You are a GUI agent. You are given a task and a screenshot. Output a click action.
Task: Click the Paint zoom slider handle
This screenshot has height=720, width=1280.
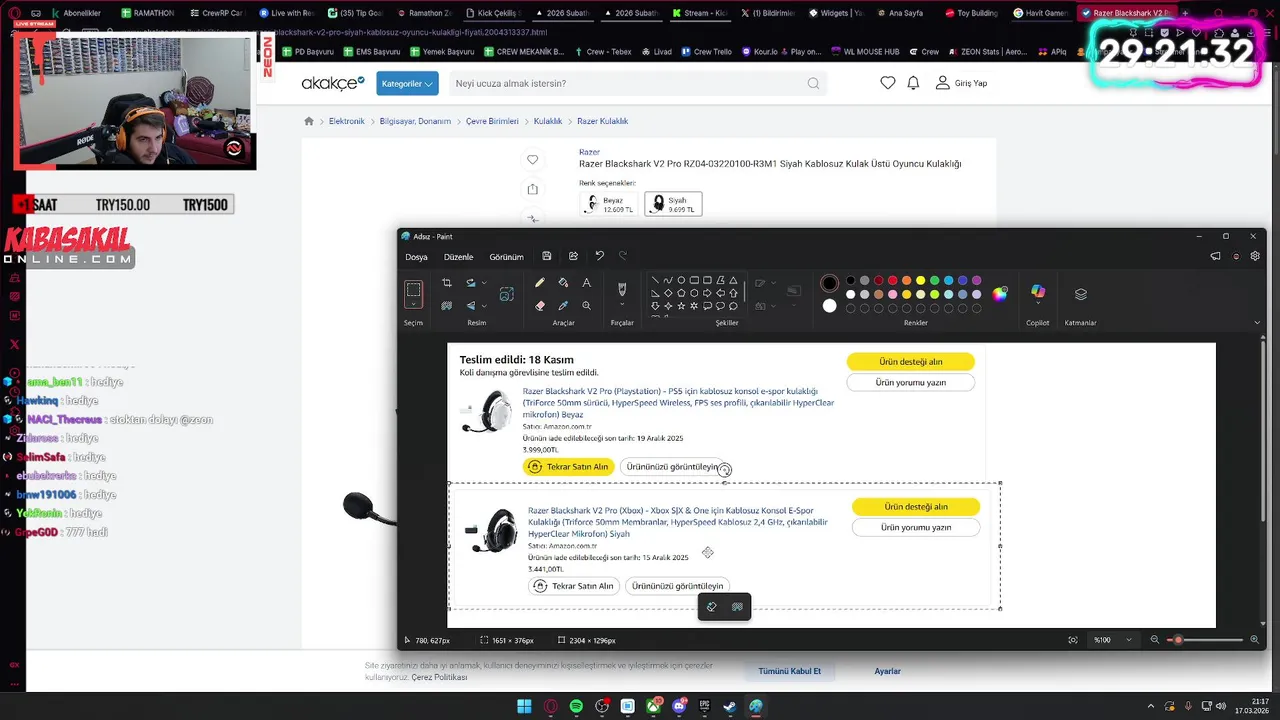point(1178,640)
